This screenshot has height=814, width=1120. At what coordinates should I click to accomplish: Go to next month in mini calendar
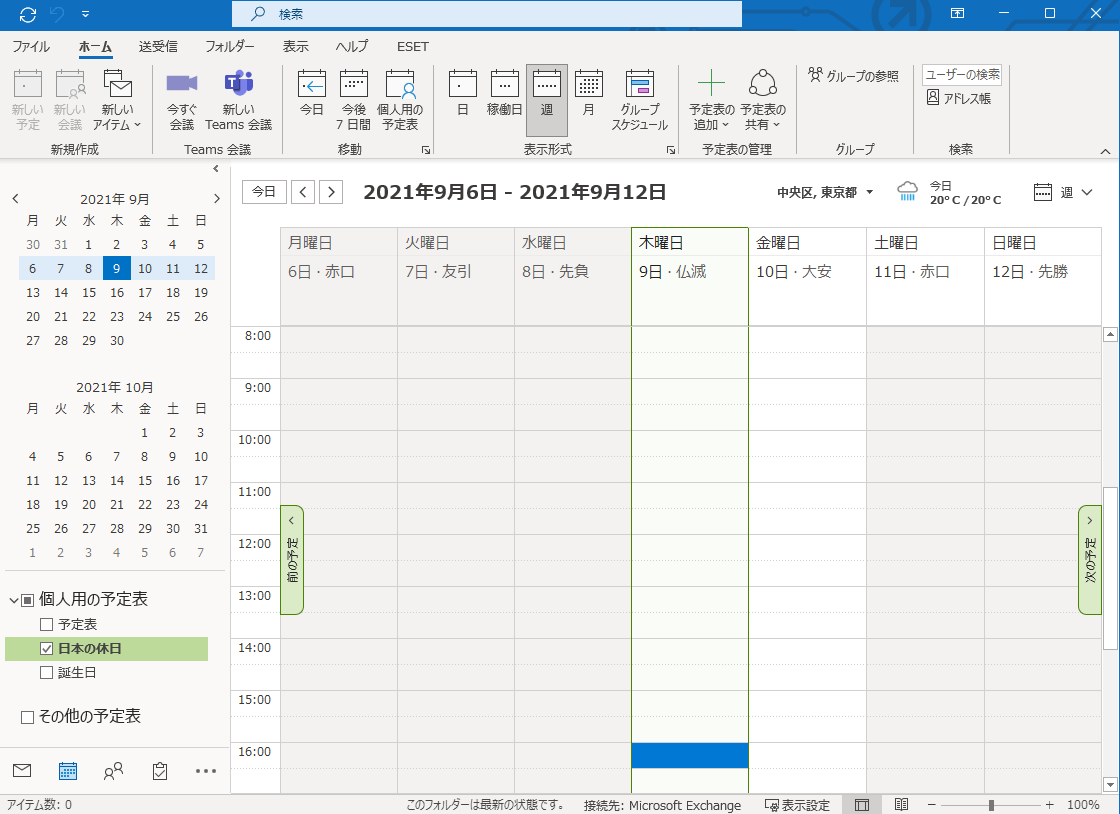coord(216,199)
